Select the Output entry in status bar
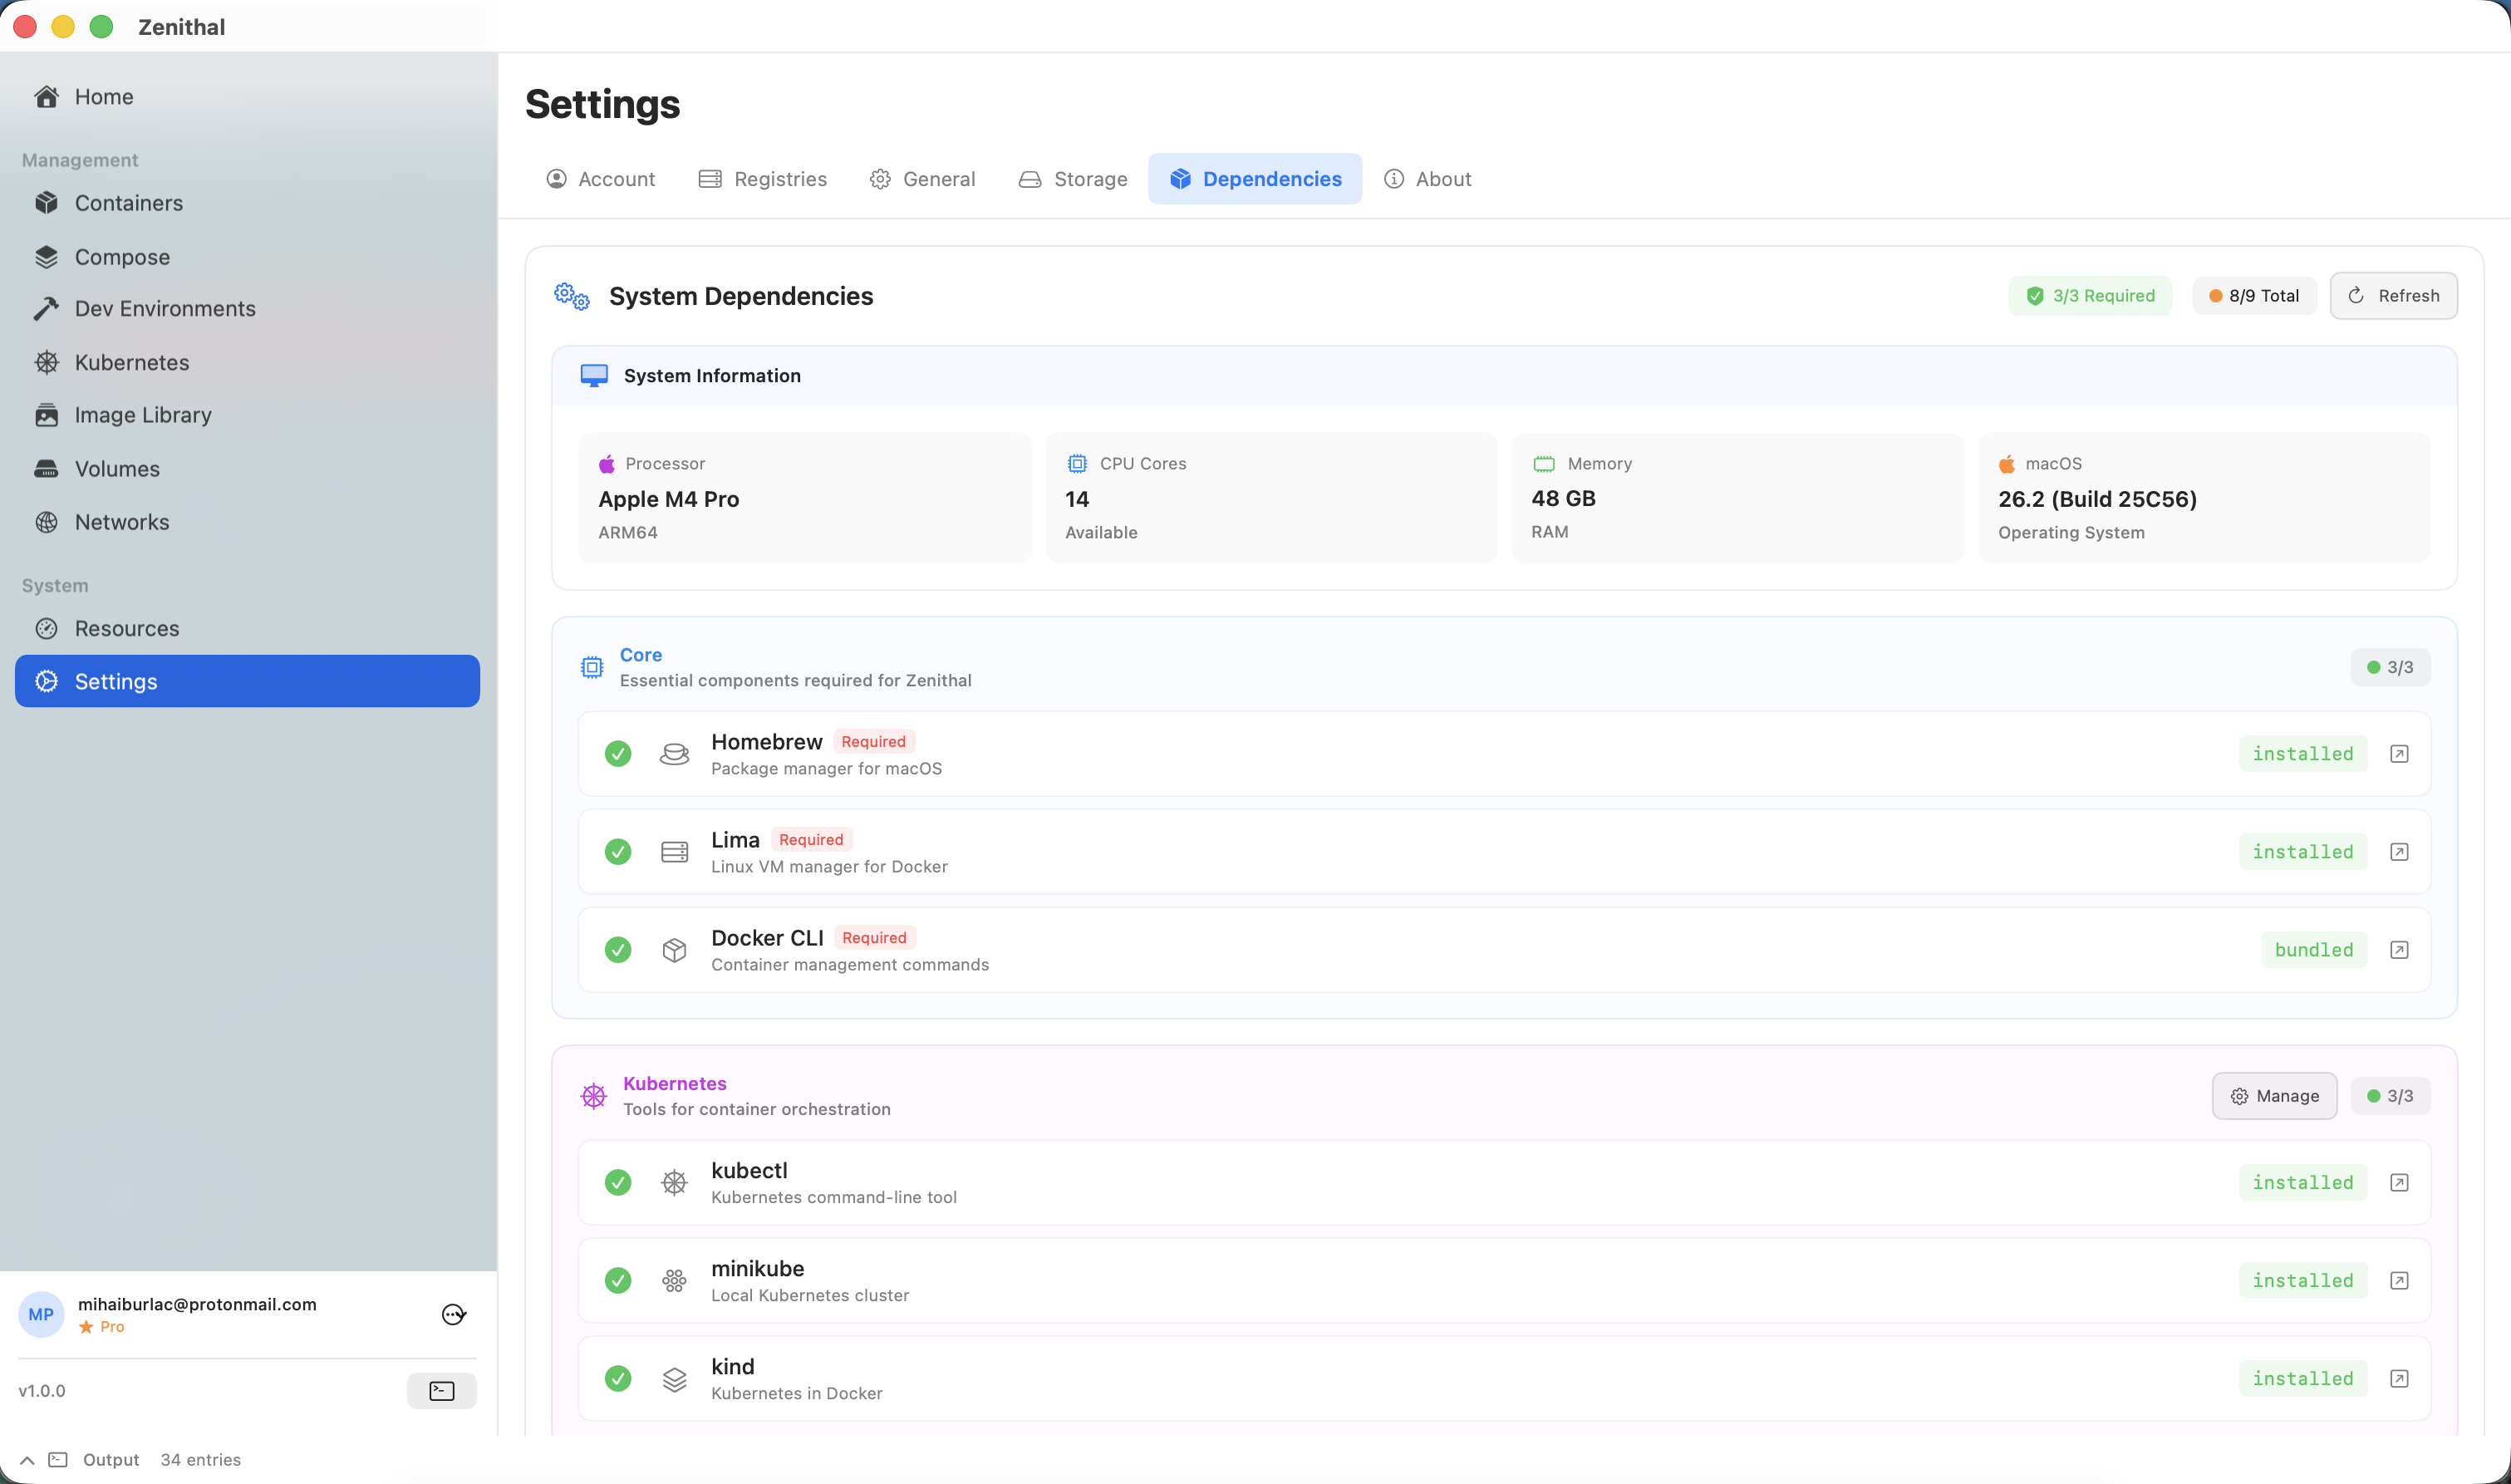Screen dimensions: 2511x1484 [110, 1459]
